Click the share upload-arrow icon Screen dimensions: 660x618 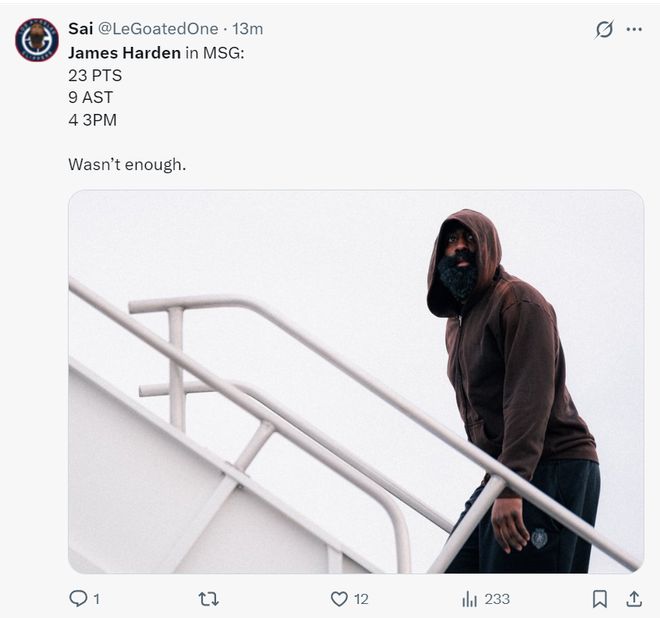point(633,598)
